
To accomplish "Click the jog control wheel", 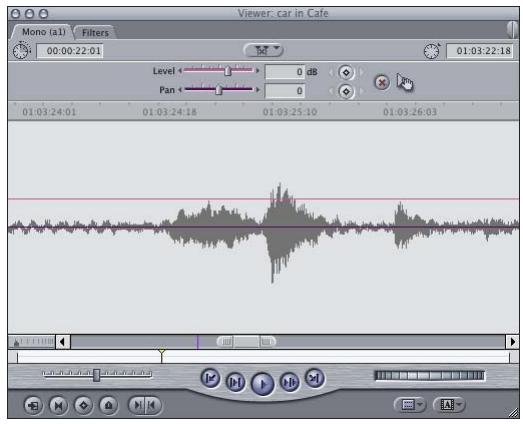I will click(430, 376).
